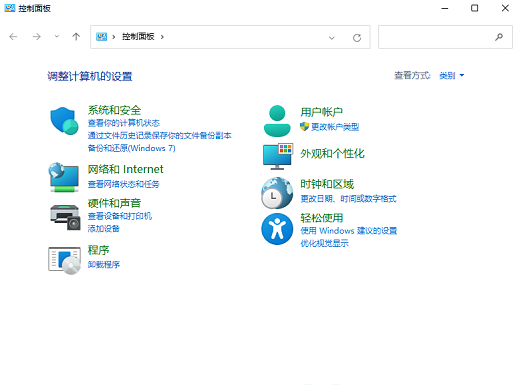Click the 优化视觉显示 link

(324, 243)
